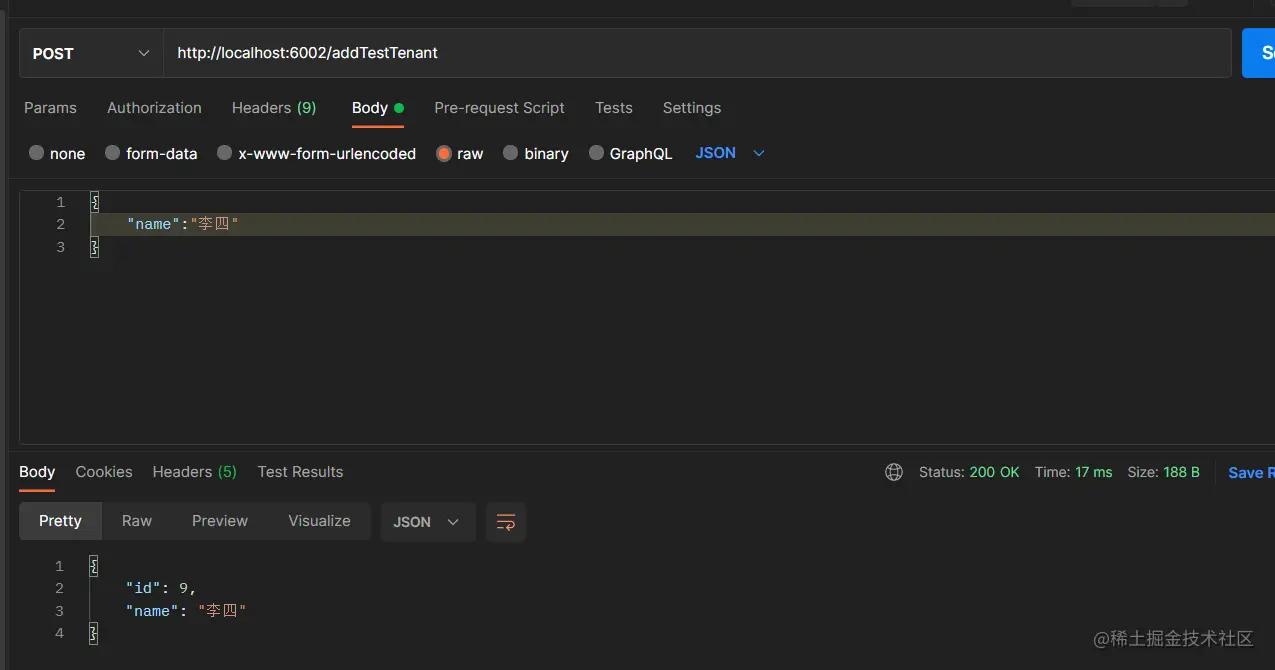The image size is (1275, 670).
Task: Click the globe network icon
Action: (x=894, y=472)
